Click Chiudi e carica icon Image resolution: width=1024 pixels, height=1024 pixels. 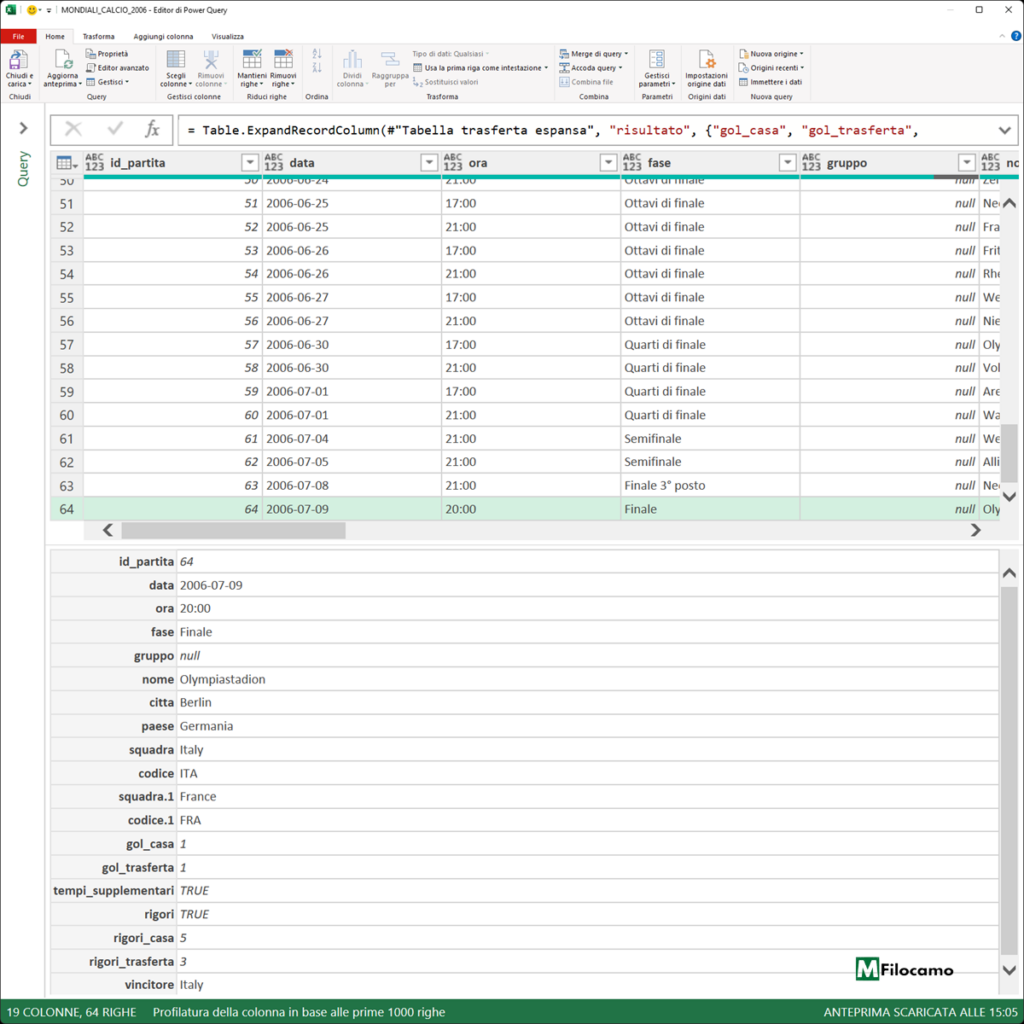(18, 59)
